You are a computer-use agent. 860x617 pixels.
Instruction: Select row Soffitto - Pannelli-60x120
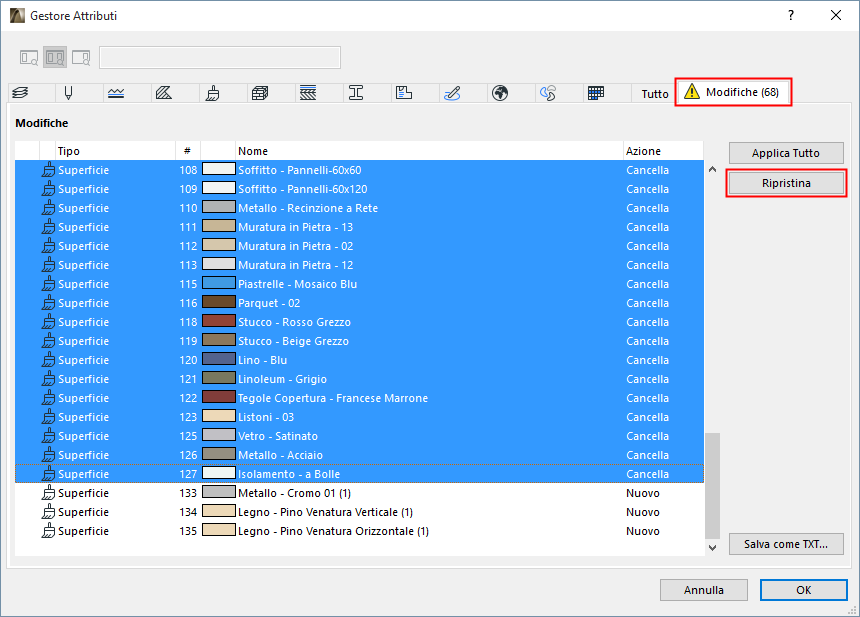[x=359, y=189]
